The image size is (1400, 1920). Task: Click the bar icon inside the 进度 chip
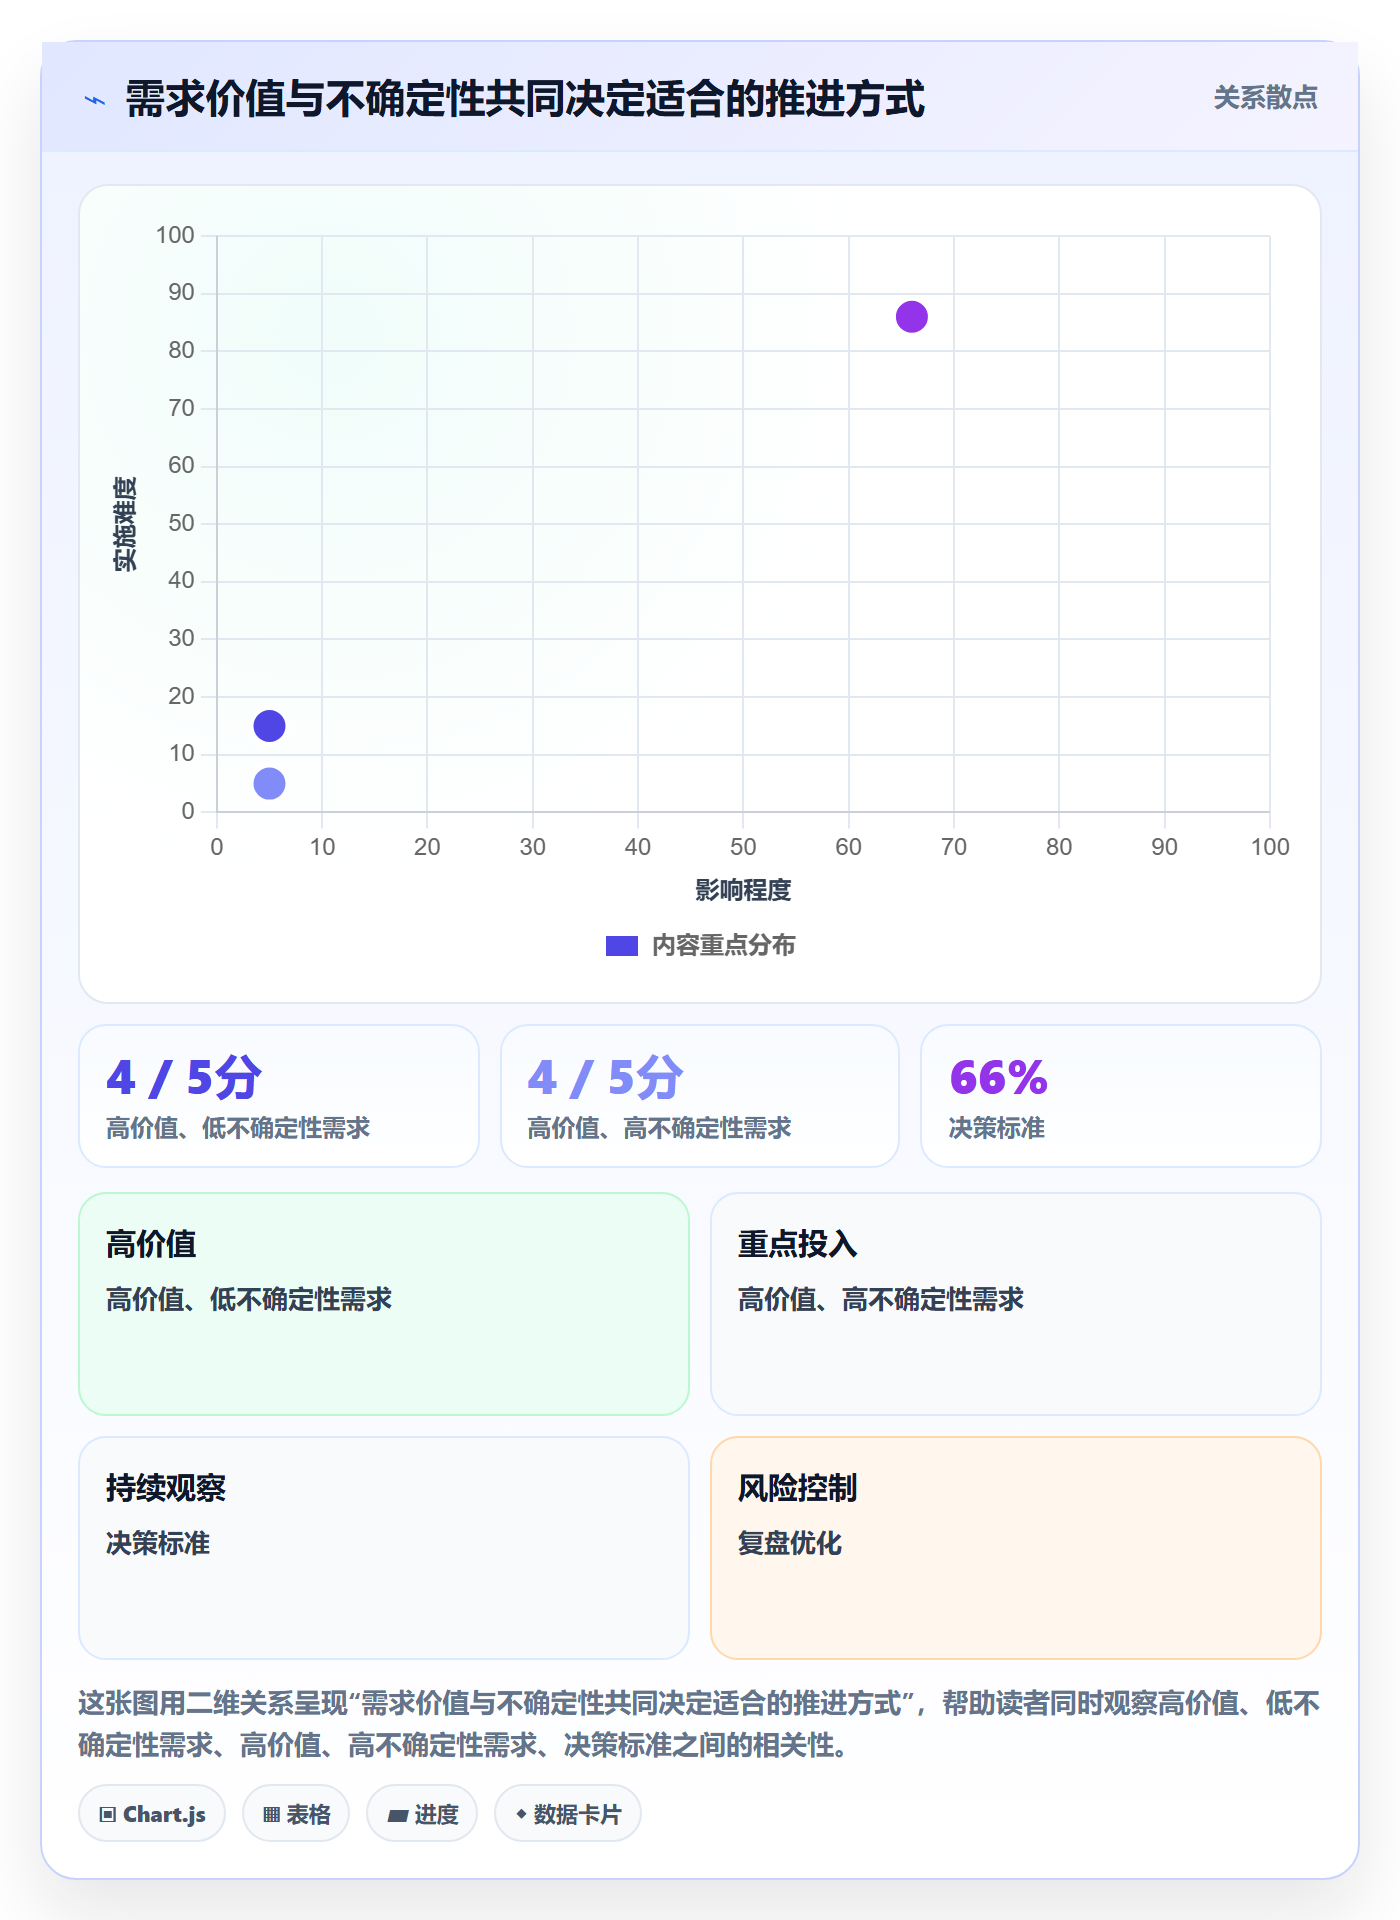click(x=398, y=1816)
